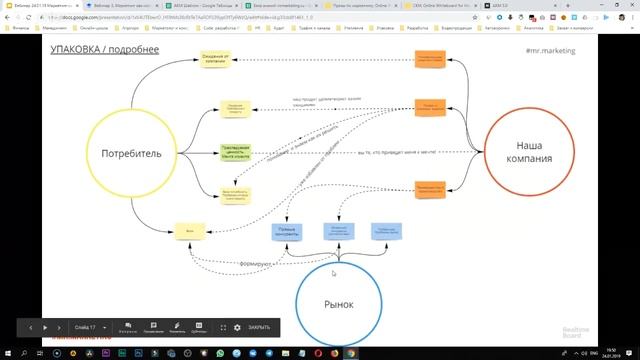The image size is (640, 360).
Task: Click the ЗАКРЫТЬ button to exit presentation
Action: (x=259, y=328)
